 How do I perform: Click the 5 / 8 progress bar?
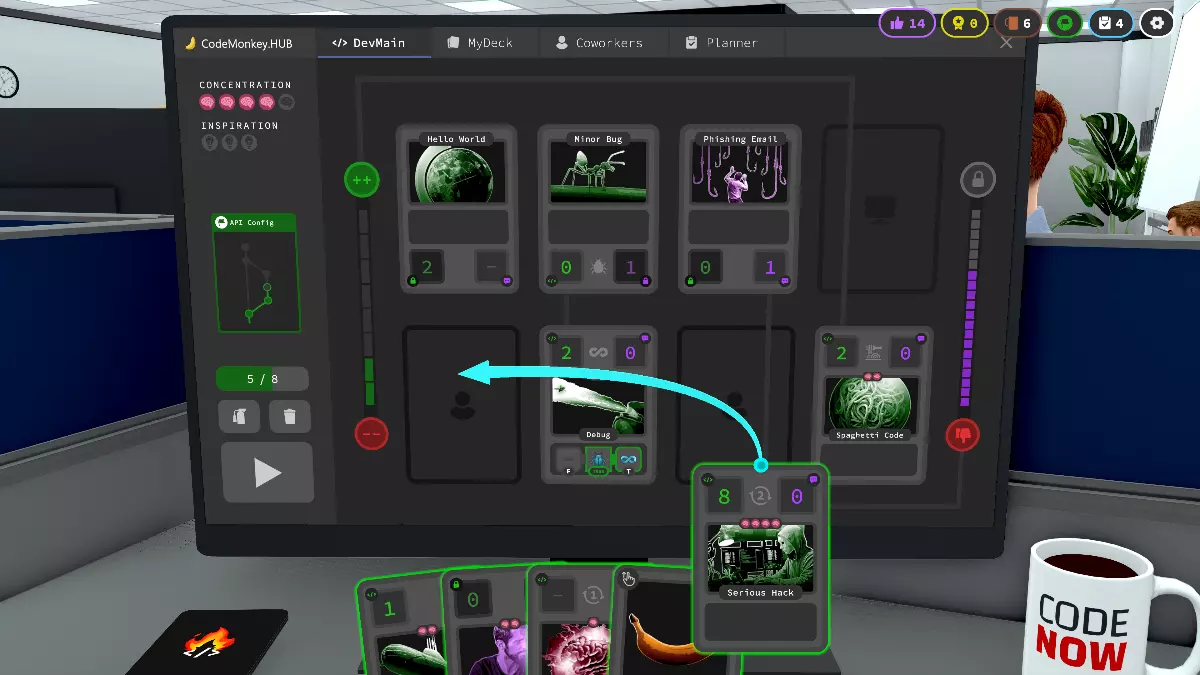[262, 378]
